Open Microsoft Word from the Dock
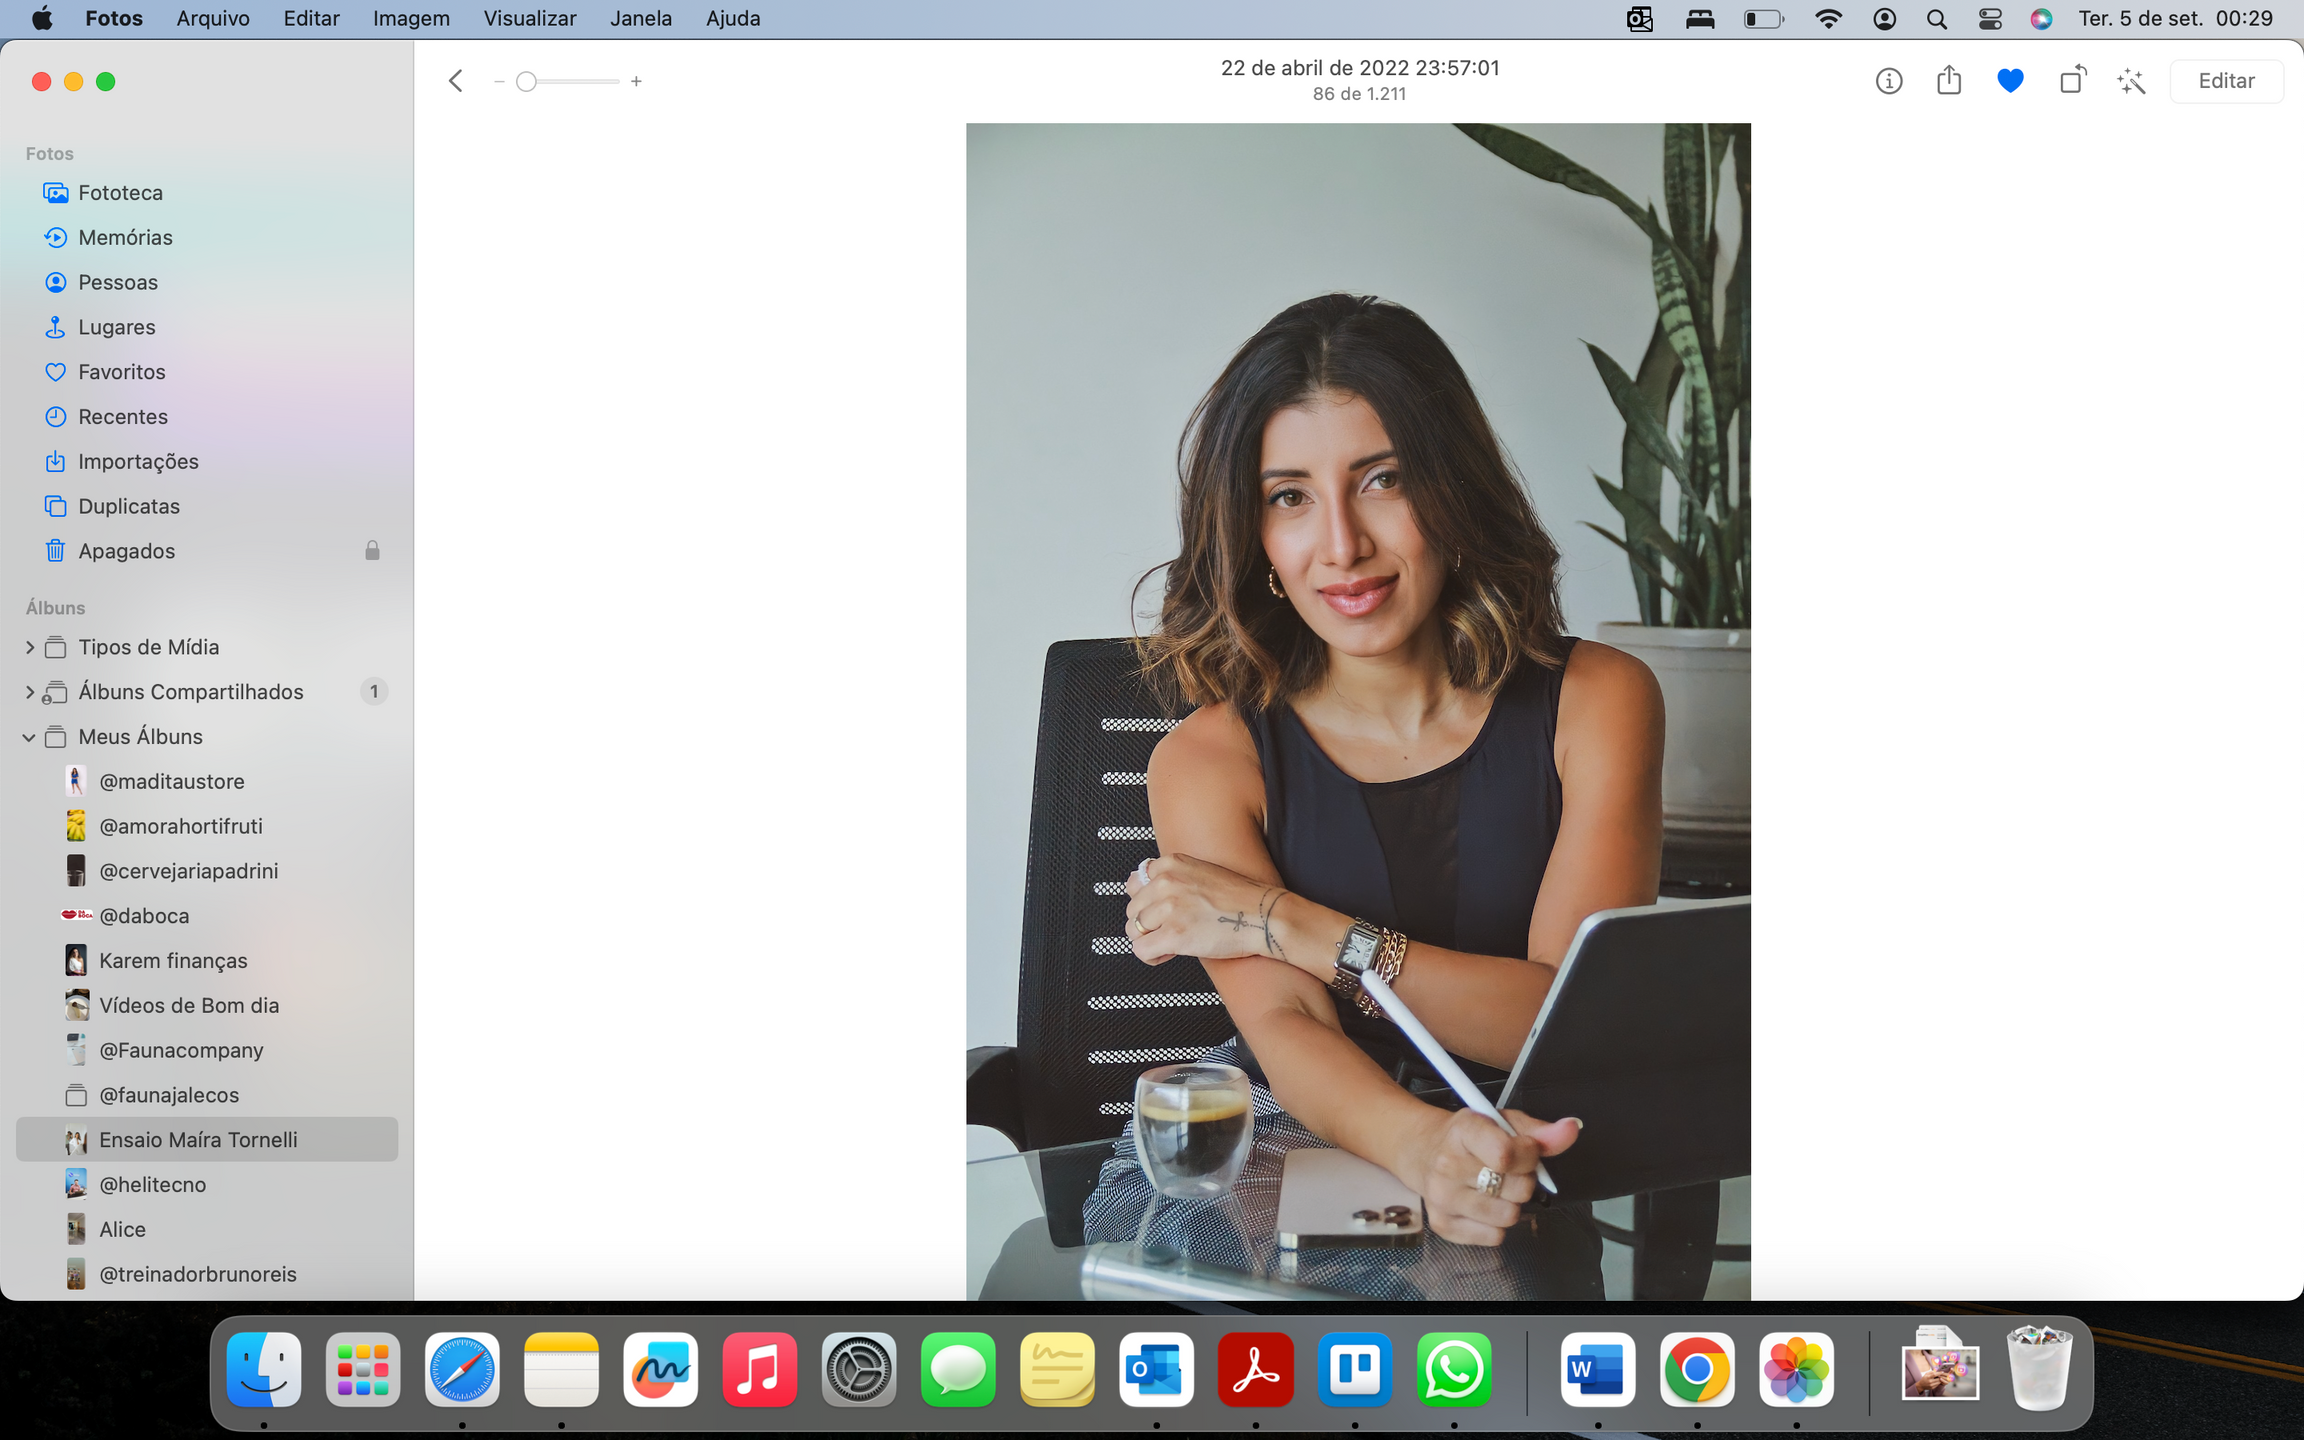 click(x=1598, y=1369)
